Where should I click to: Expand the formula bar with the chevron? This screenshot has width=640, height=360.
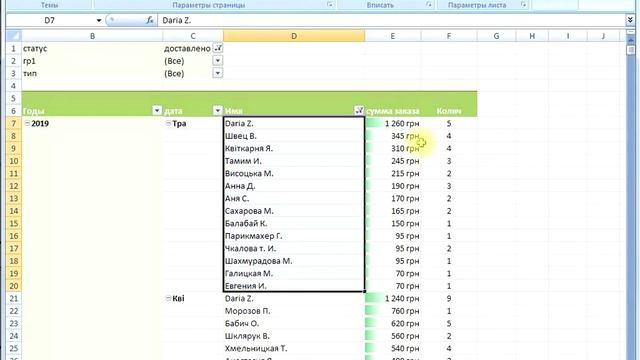[x=630, y=20]
